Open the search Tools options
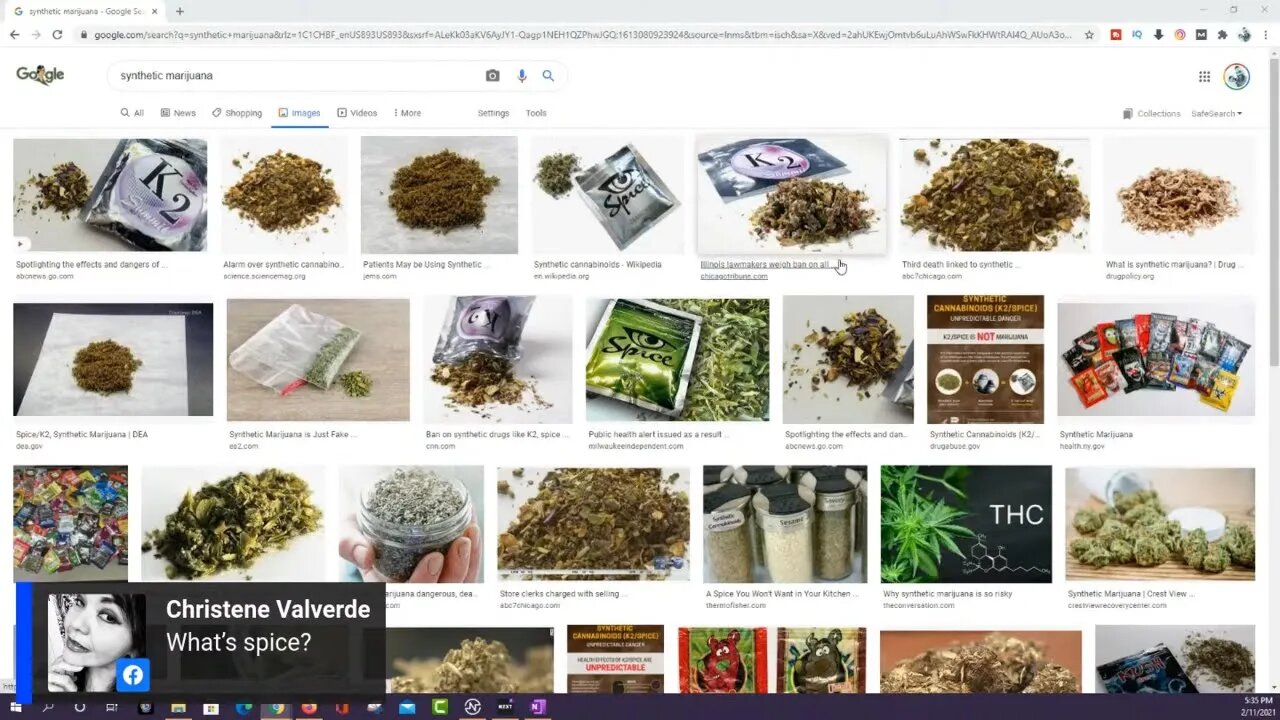Screen dimensions: 1280x720 (x=536, y=113)
